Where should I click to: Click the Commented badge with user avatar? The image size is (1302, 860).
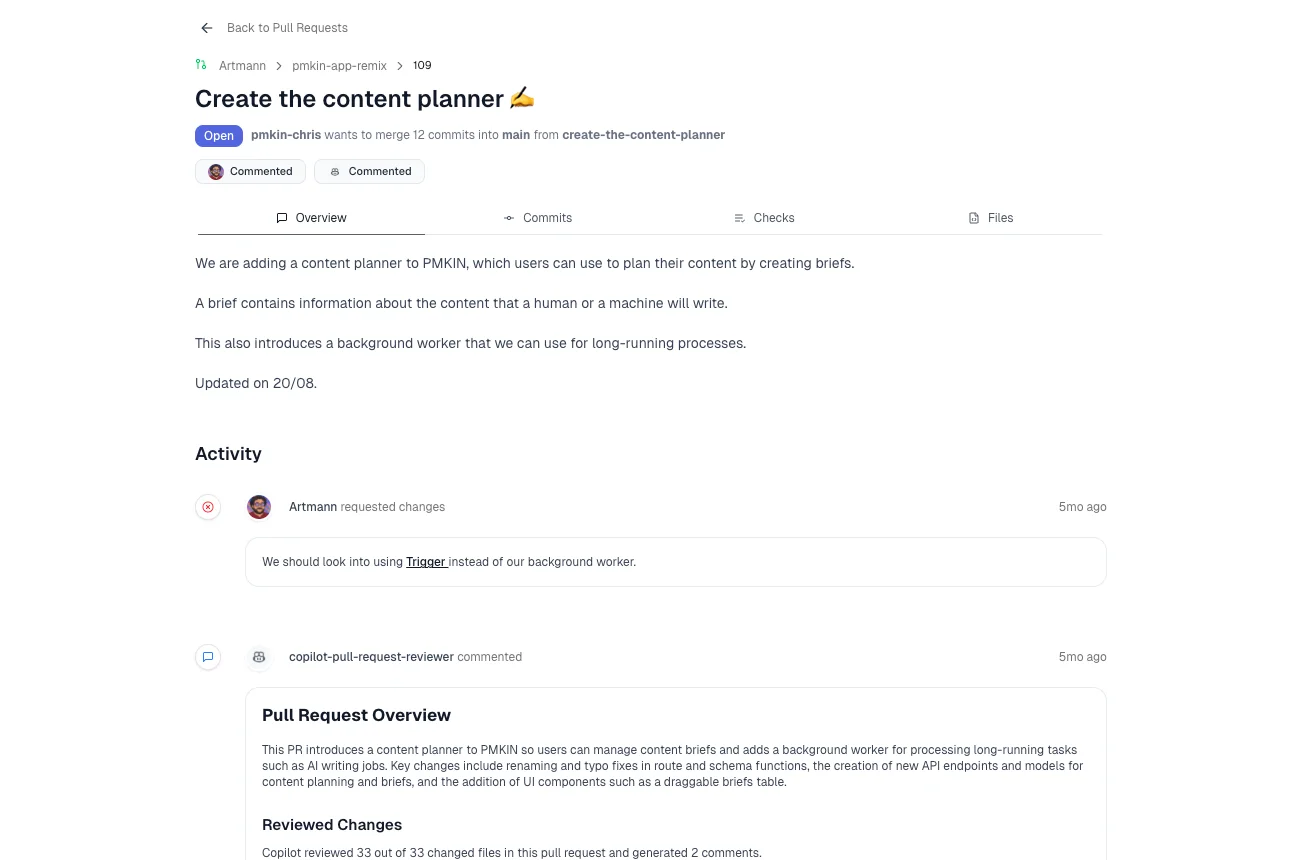[x=251, y=172]
